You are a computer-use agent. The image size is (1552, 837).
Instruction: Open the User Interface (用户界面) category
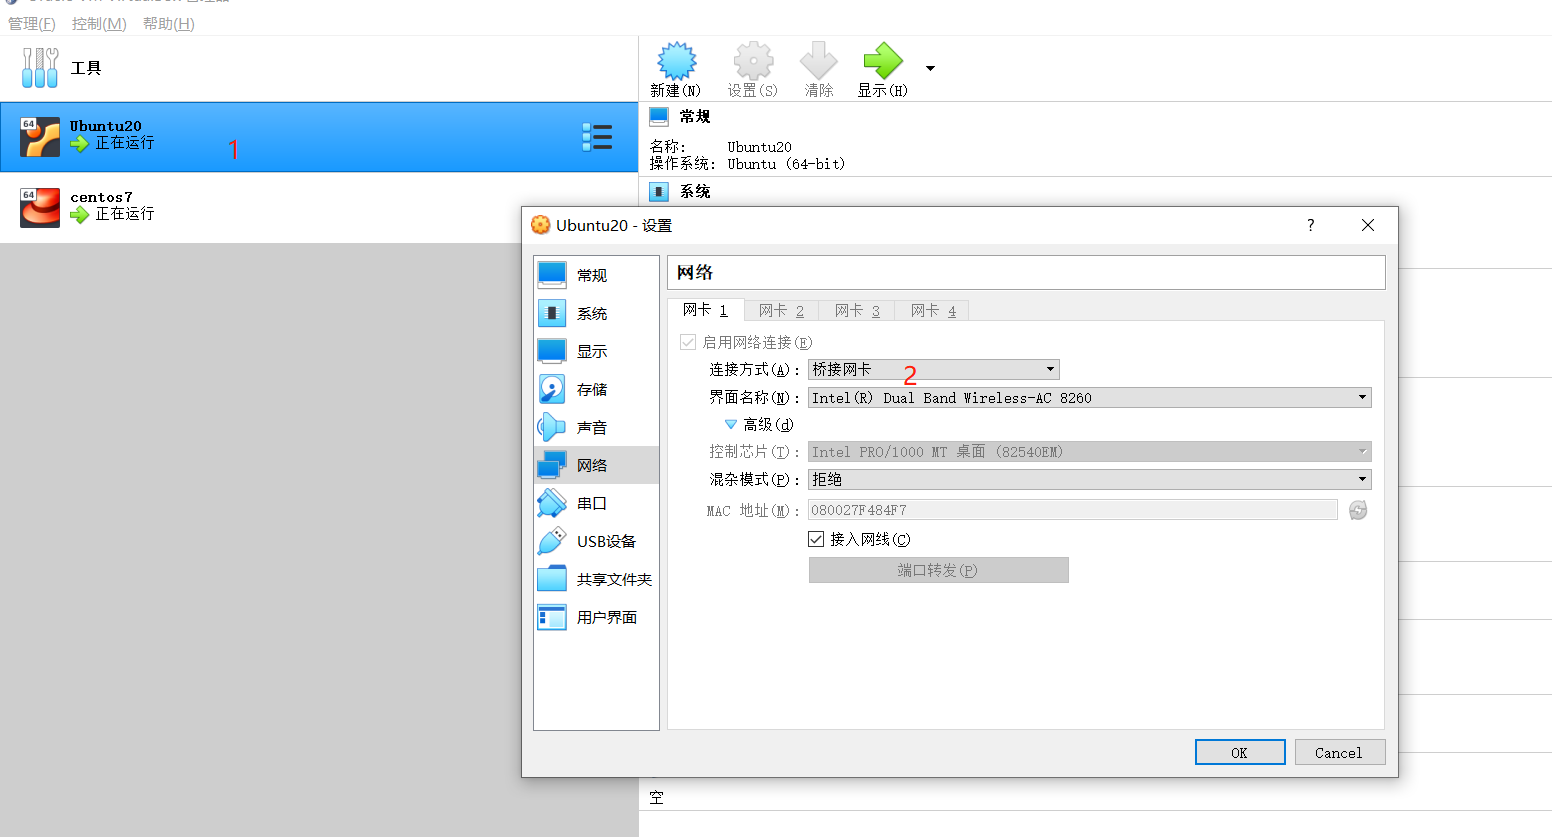(596, 617)
